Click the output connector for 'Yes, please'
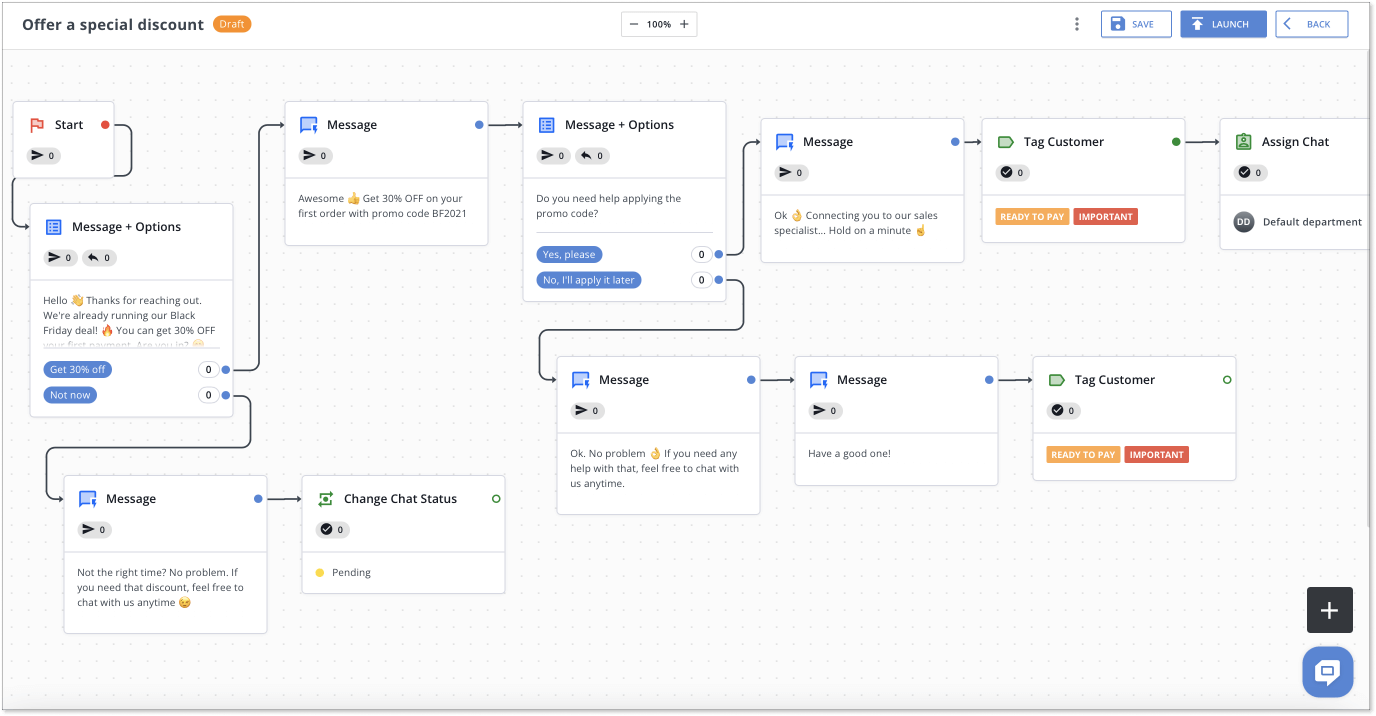Viewport: 1376px width, 716px height. 717,255
